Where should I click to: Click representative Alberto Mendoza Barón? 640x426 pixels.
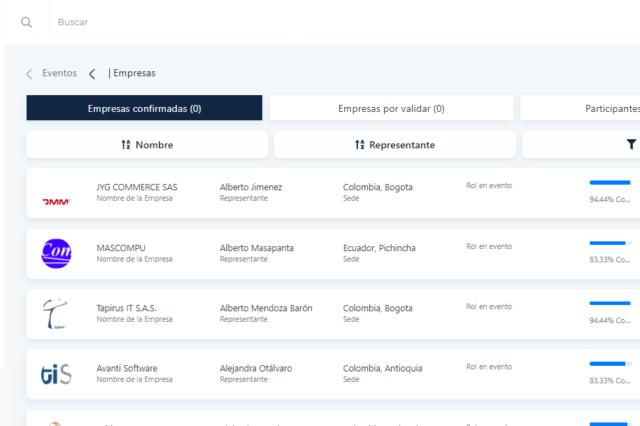pyautogui.click(x=266, y=308)
